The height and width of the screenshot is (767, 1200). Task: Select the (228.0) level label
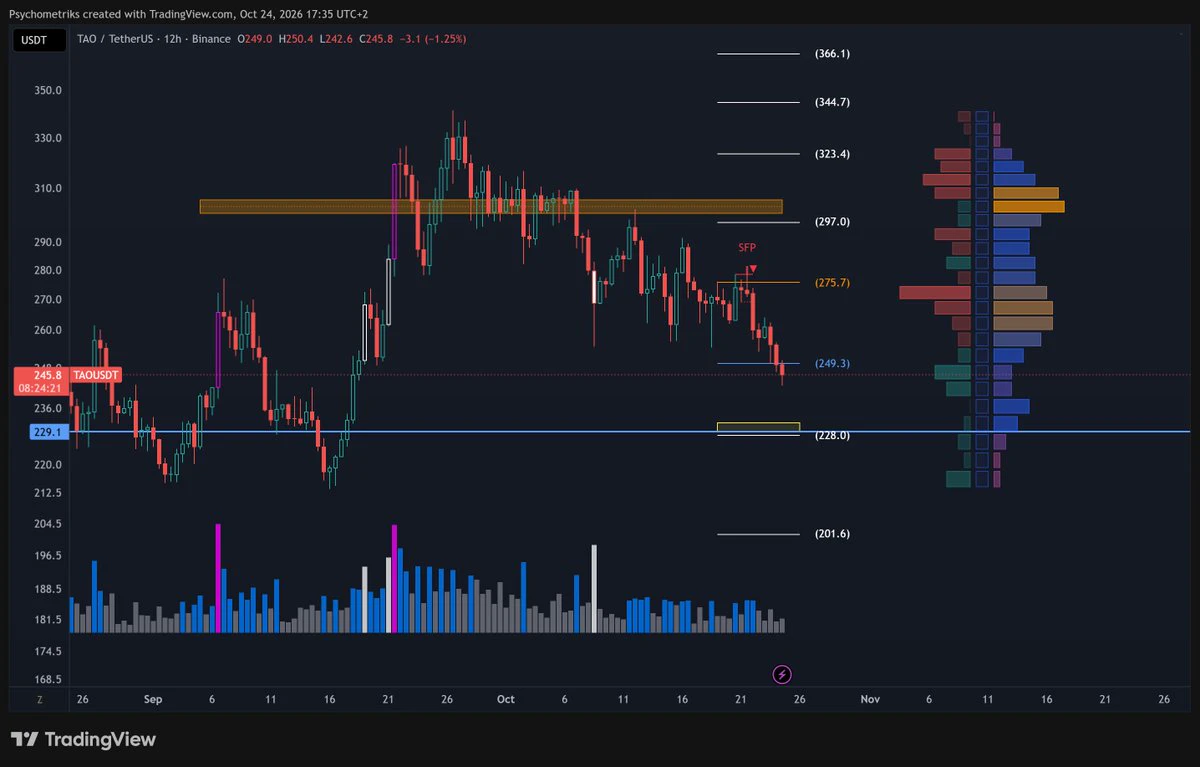832,436
